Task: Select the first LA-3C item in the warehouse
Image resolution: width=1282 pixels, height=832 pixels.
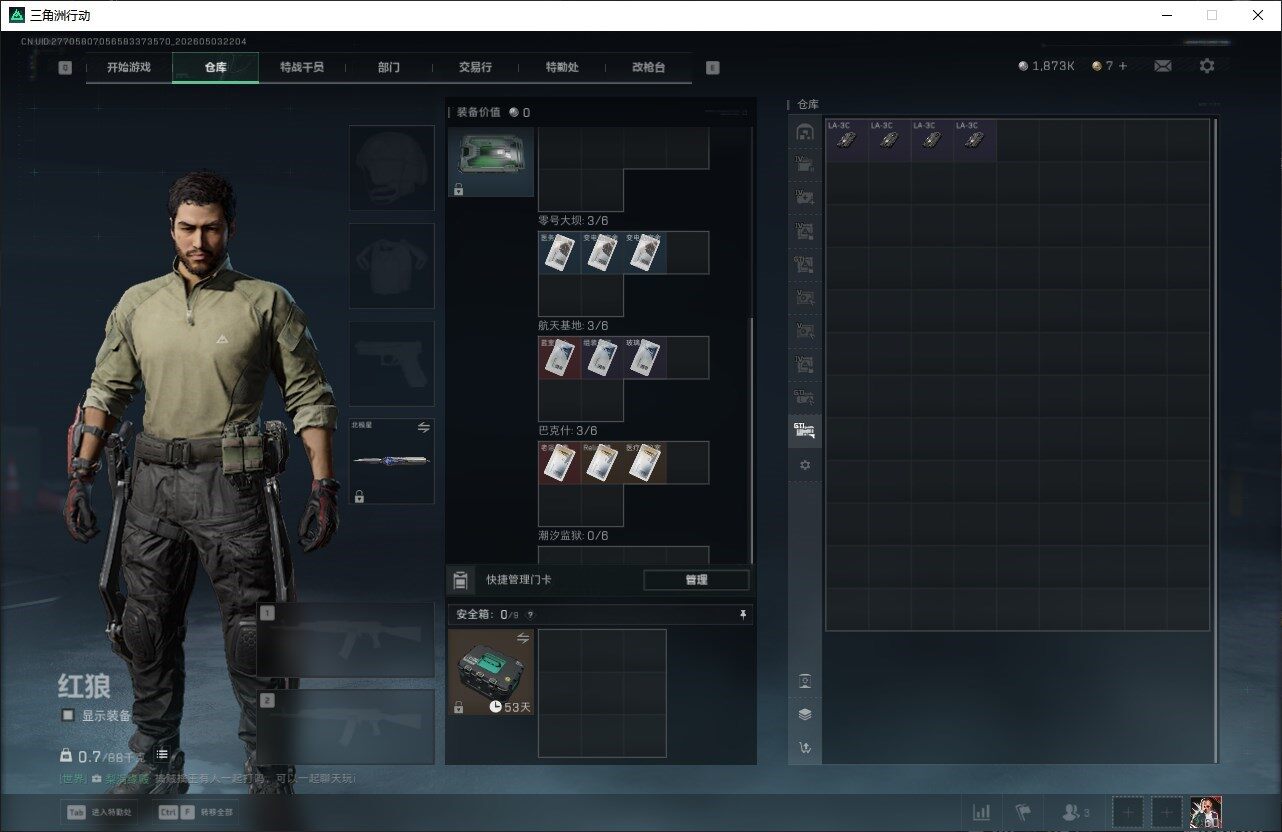Action: pos(846,140)
